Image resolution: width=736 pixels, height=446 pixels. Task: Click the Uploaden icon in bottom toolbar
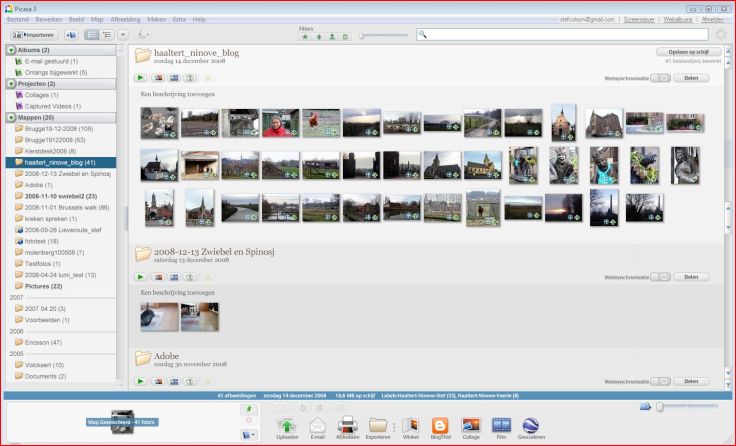tap(289, 424)
